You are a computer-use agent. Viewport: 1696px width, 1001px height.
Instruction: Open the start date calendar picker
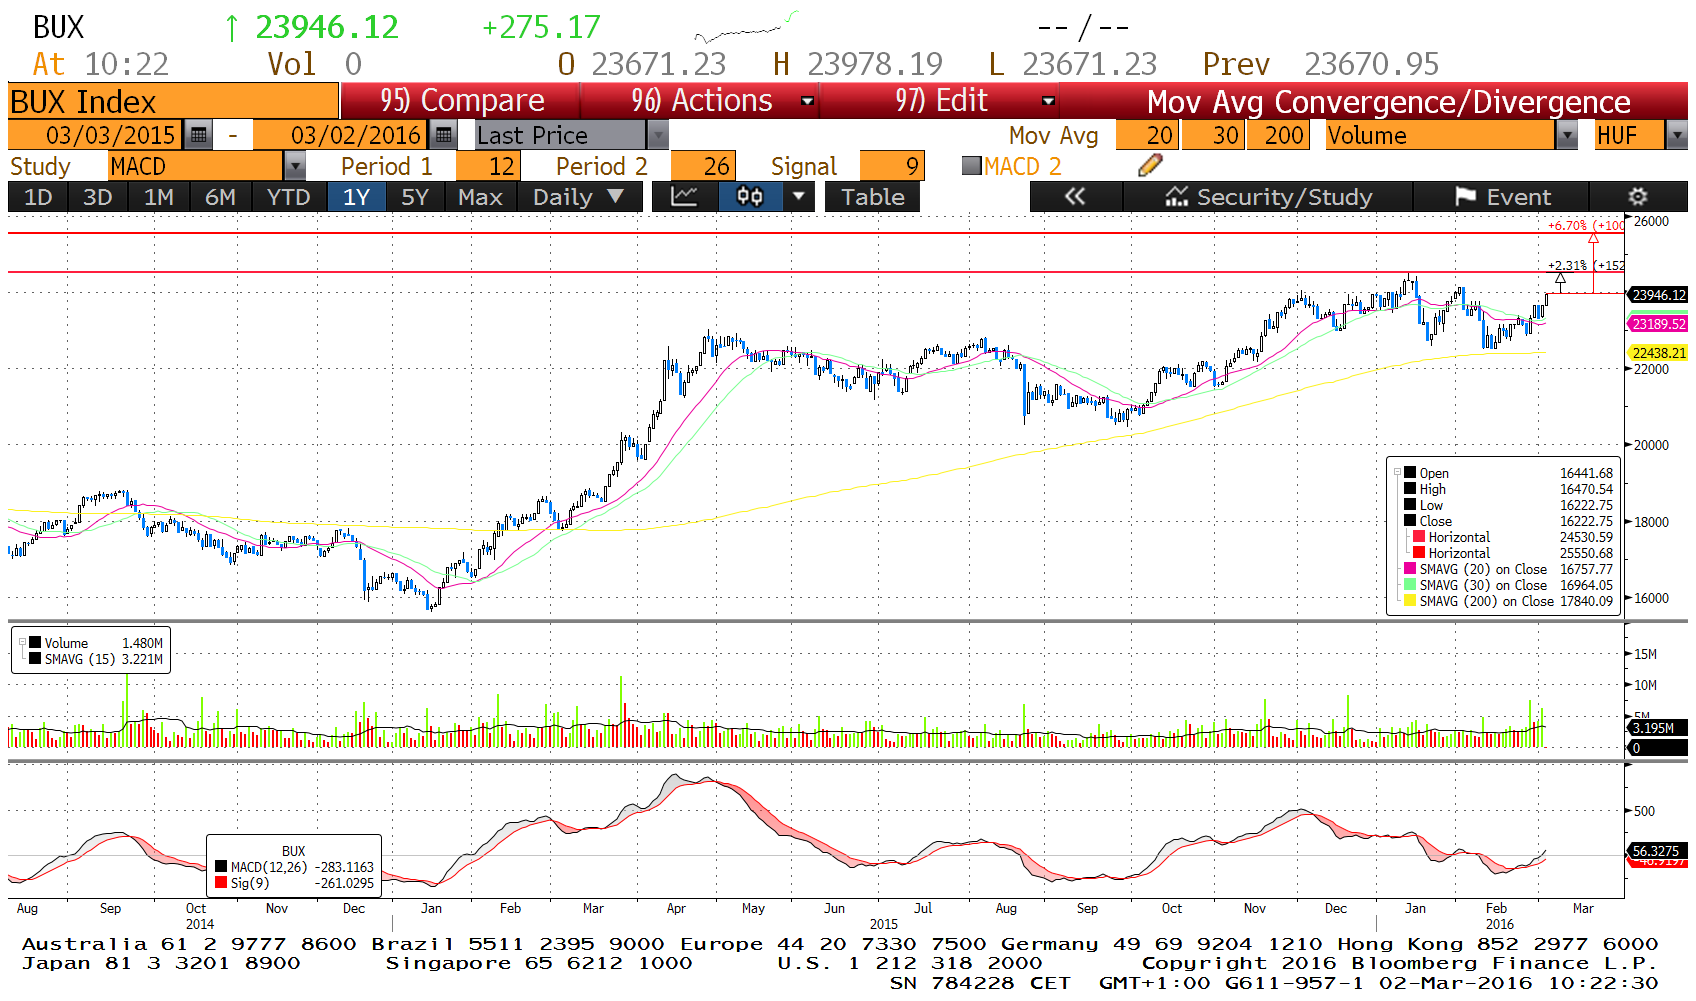pyautogui.click(x=199, y=135)
